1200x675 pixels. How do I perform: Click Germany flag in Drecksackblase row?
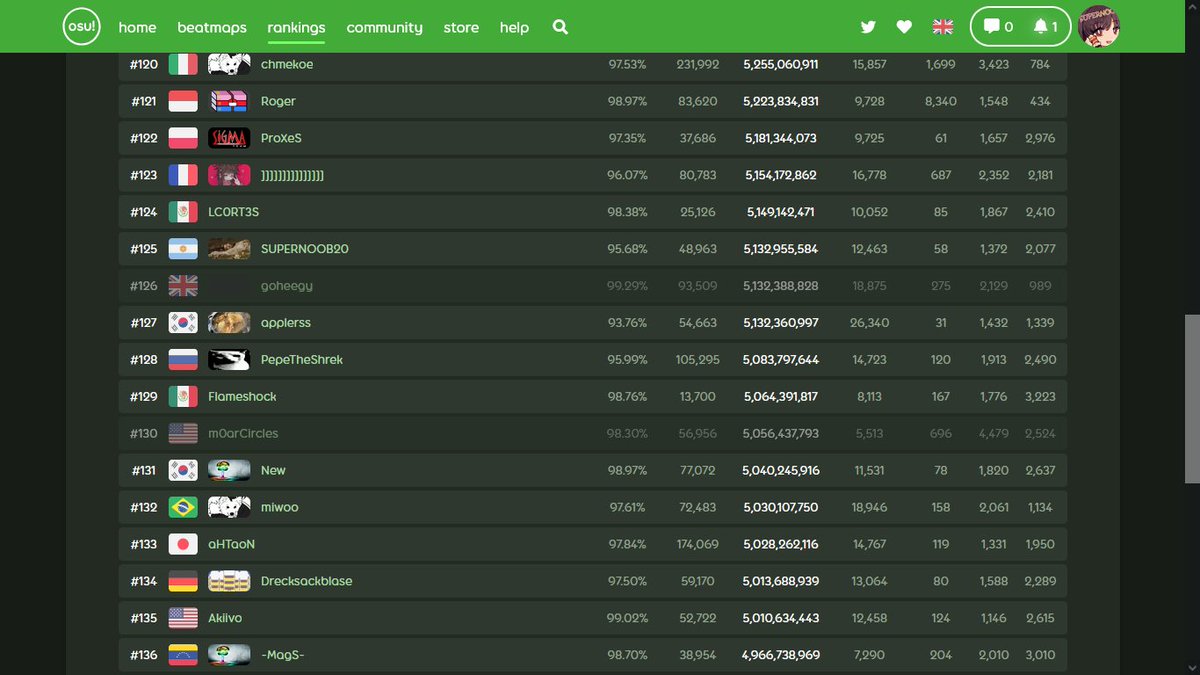coord(183,582)
